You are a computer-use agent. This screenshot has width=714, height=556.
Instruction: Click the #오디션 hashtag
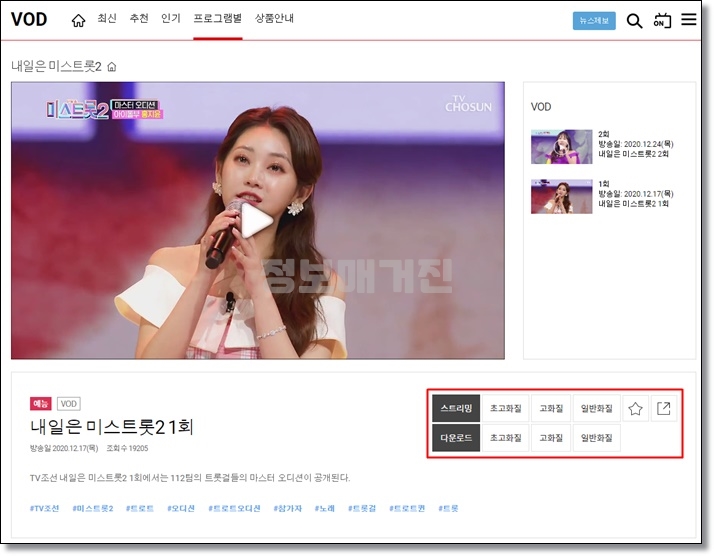click(x=181, y=508)
